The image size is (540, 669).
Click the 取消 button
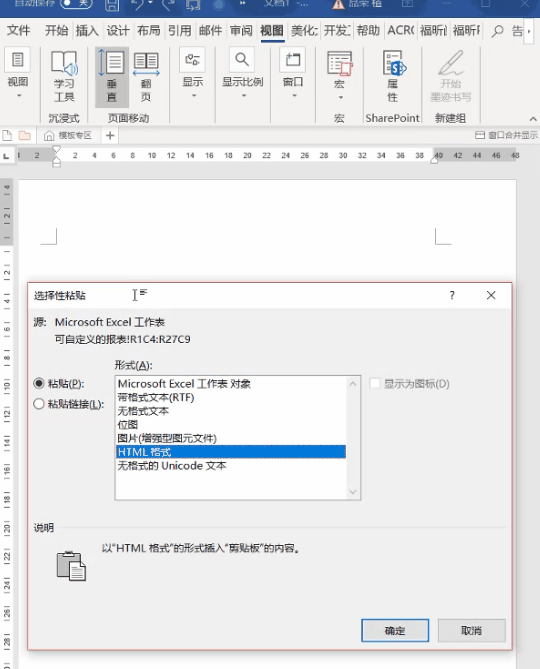coord(472,631)
